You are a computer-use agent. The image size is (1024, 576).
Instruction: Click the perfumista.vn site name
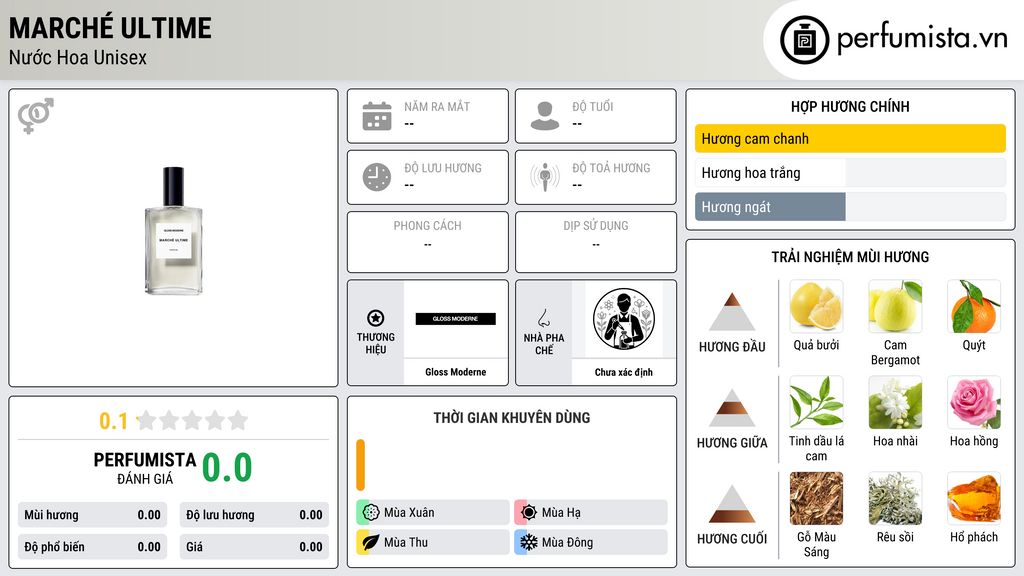(921, 39)
